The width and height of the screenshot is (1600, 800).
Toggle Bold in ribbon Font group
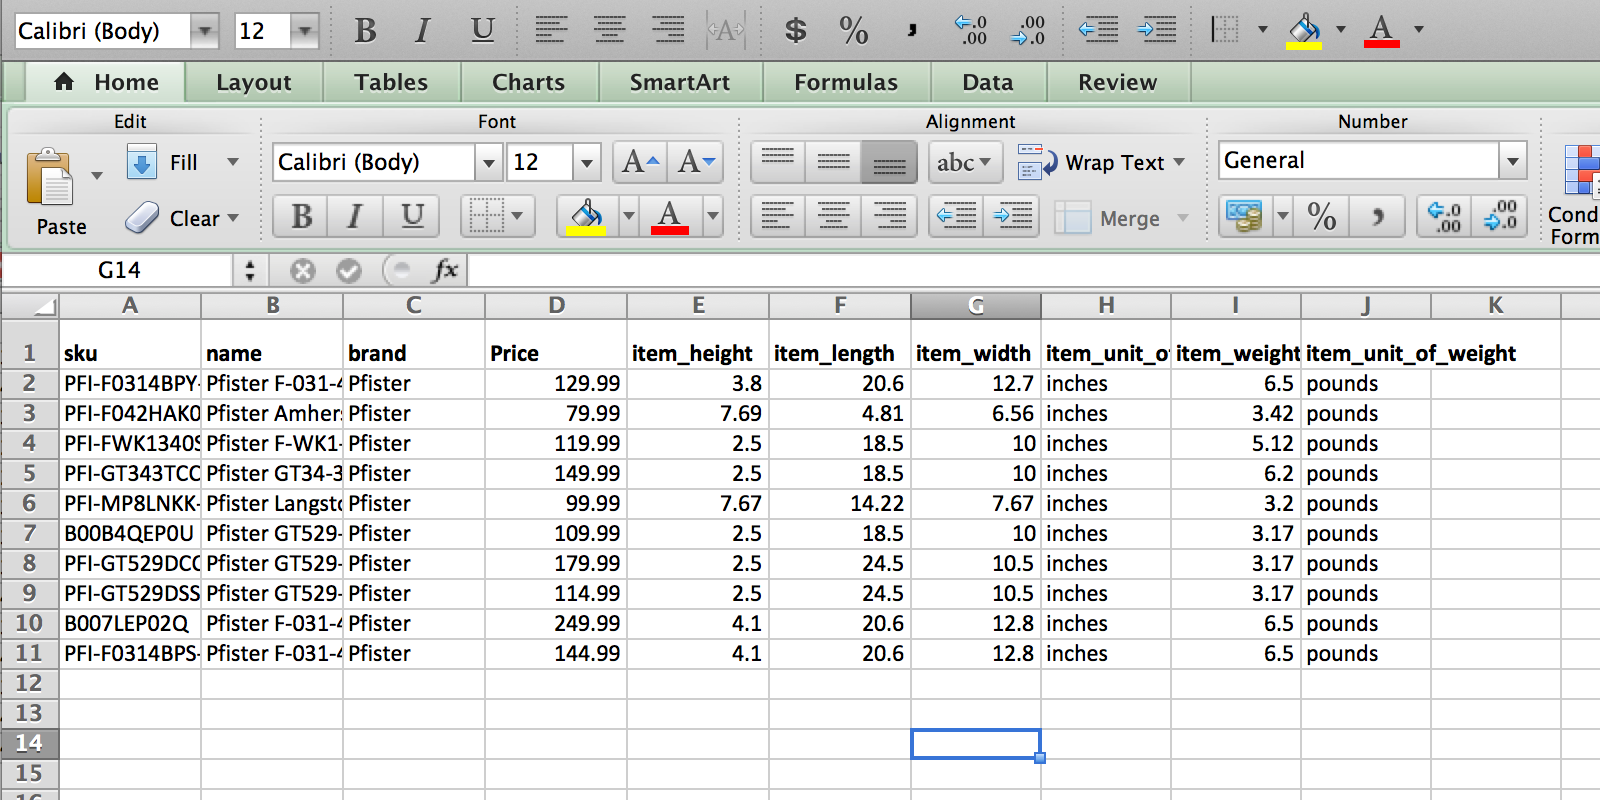point(301,216)
